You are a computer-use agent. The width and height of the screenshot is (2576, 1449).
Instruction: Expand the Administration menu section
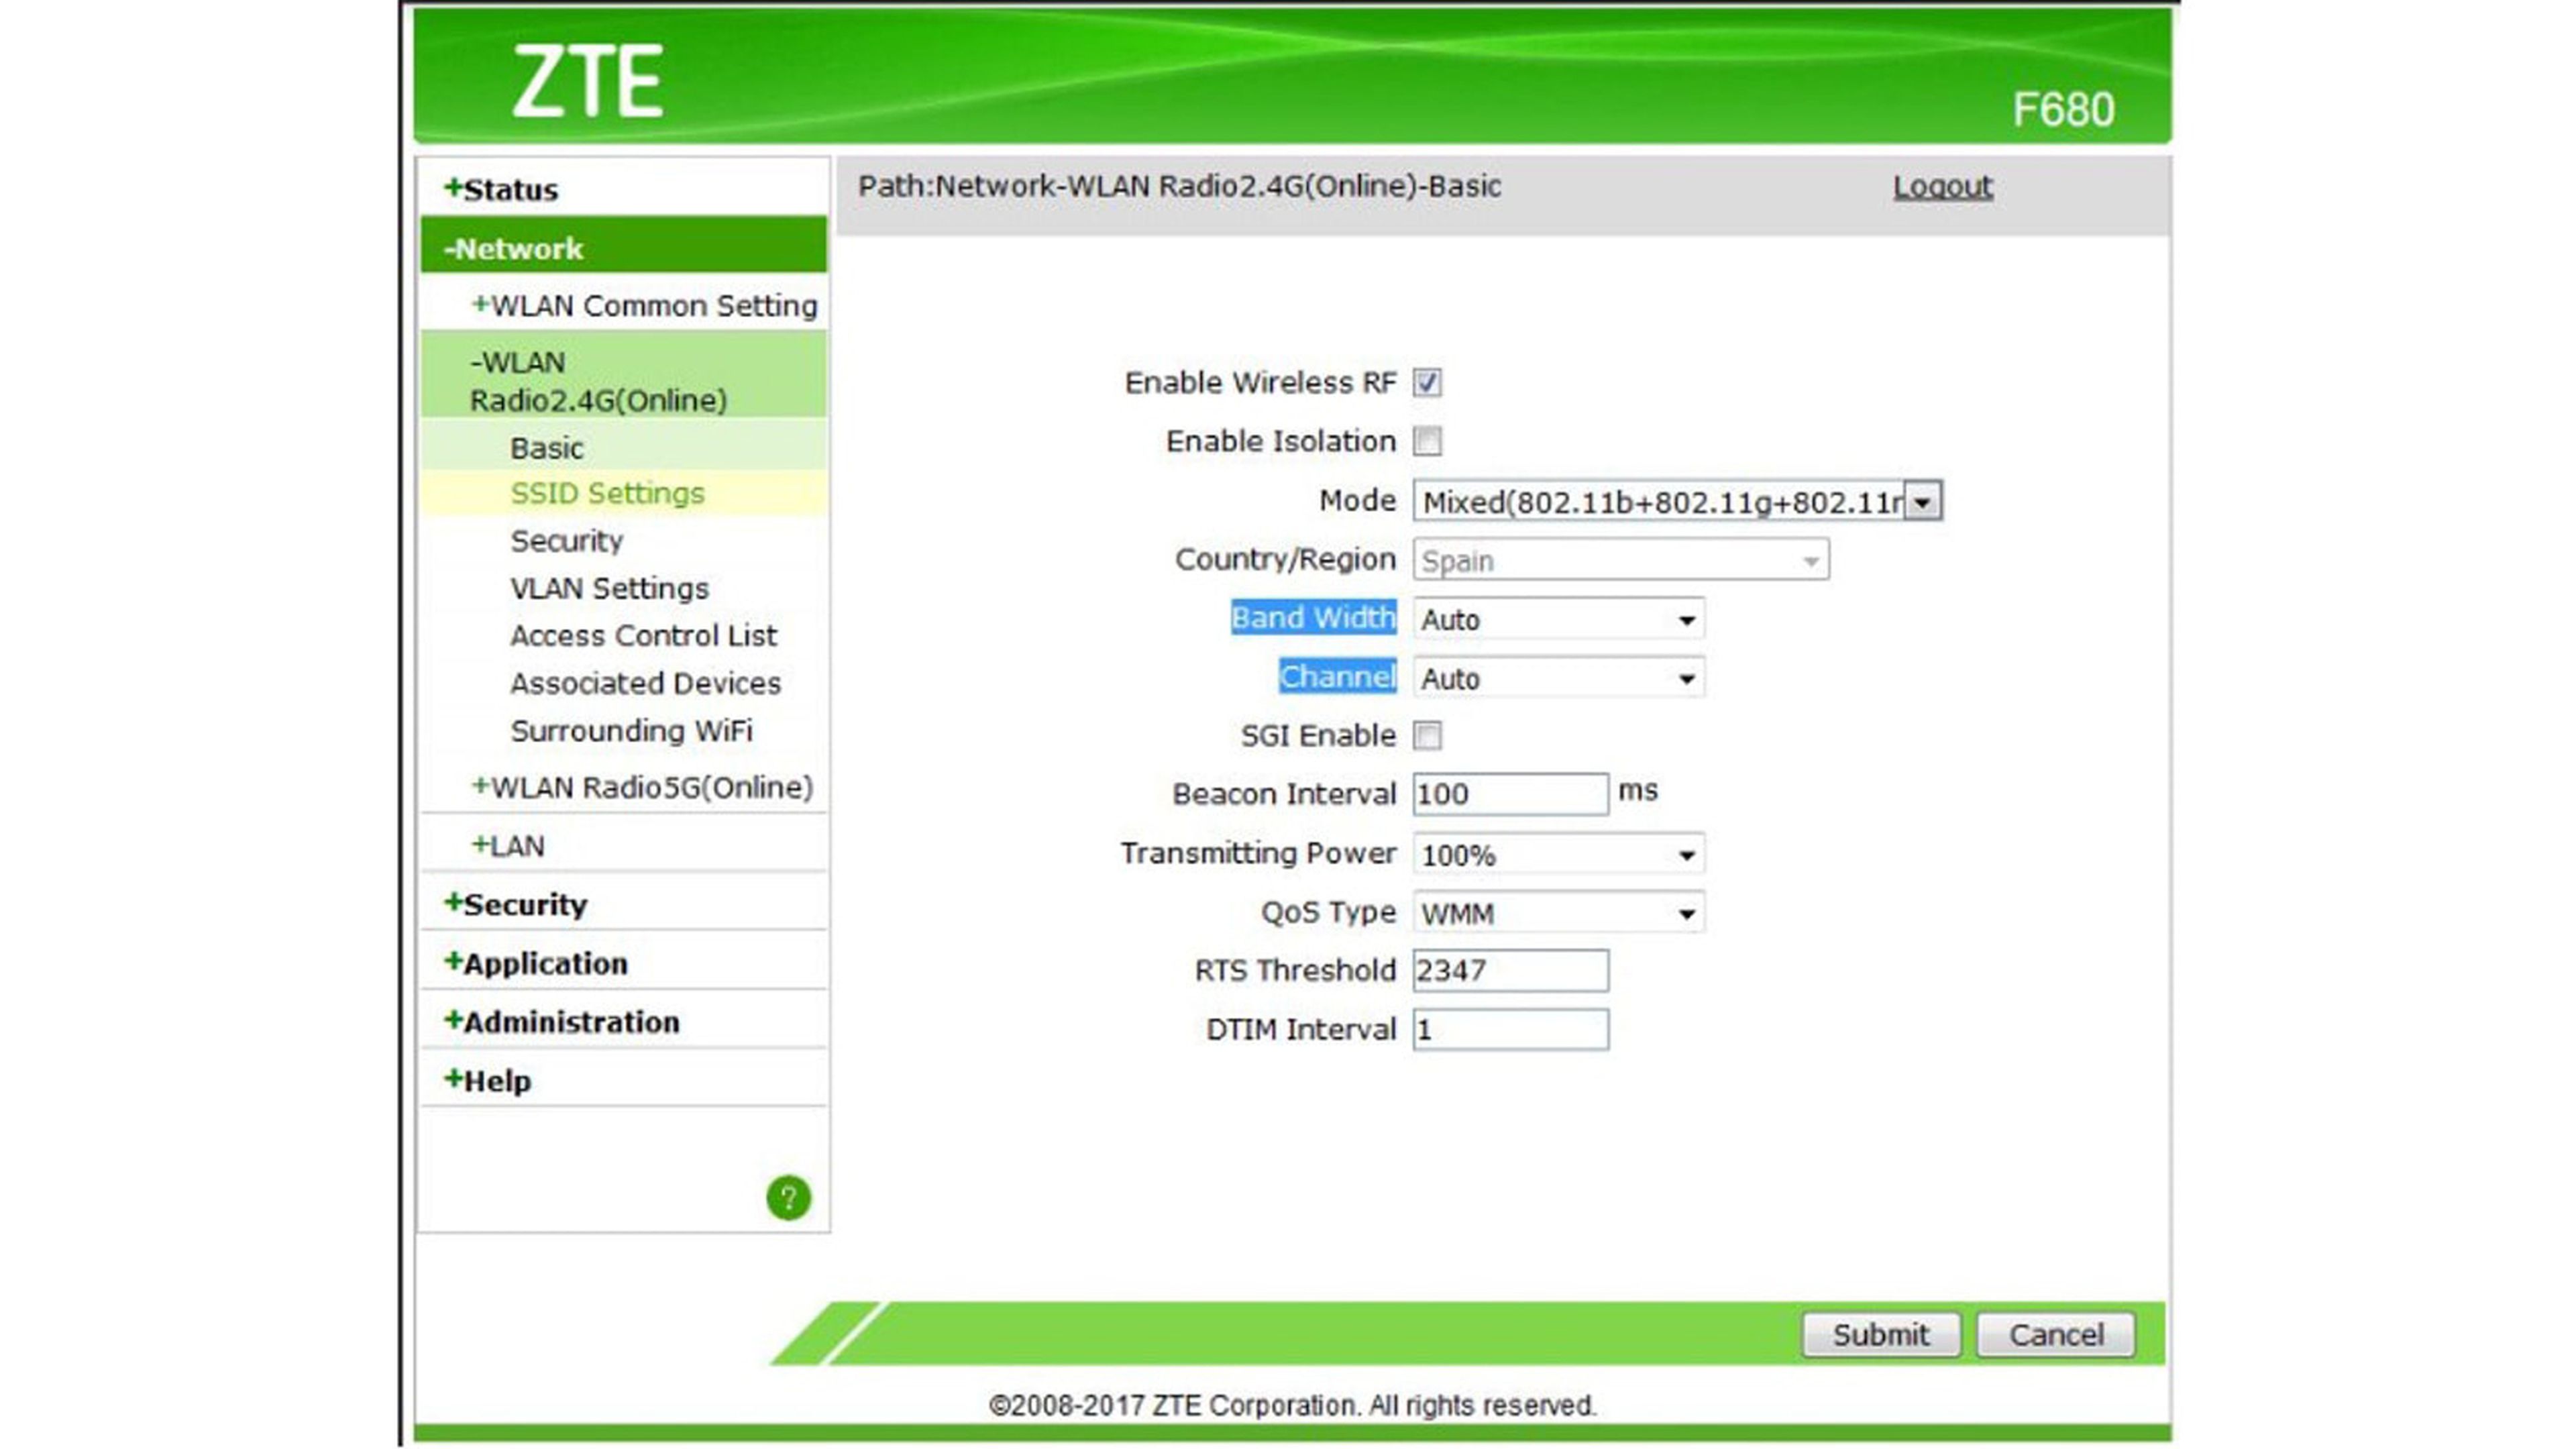(x=562, y=1022)
